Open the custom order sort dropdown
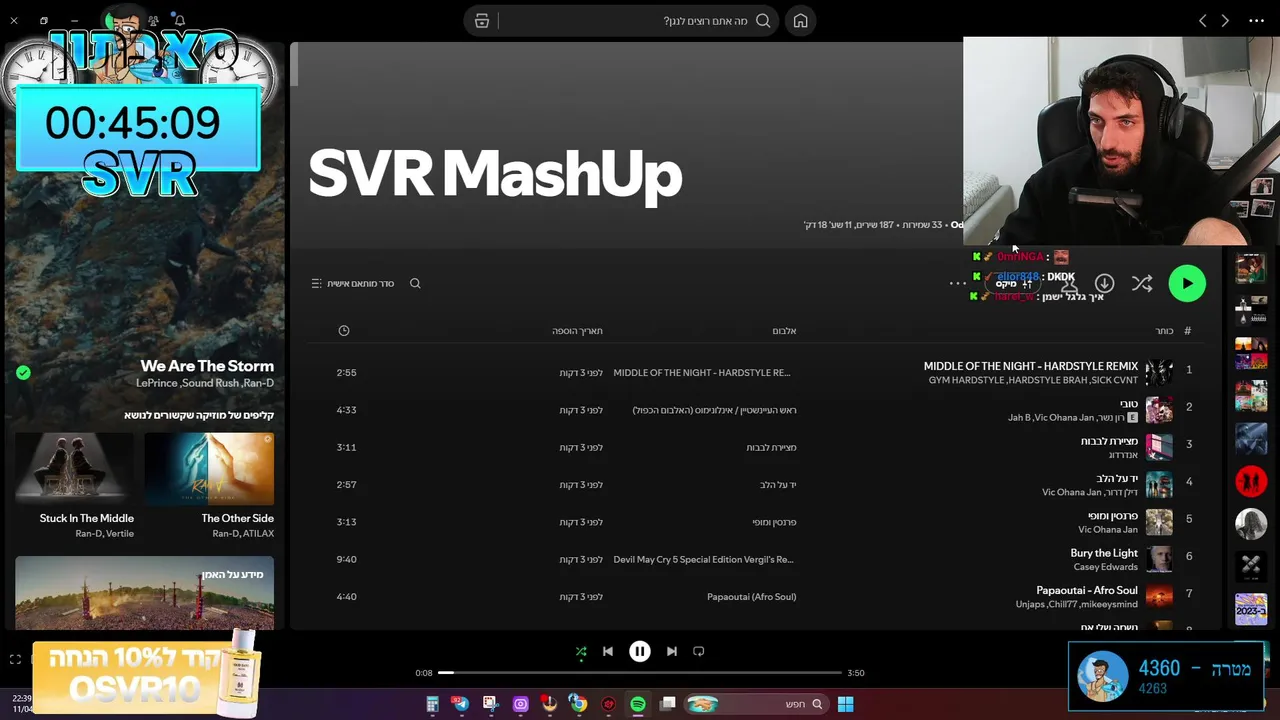Viewport: 1280px width, 720px height. pos(353,284)
